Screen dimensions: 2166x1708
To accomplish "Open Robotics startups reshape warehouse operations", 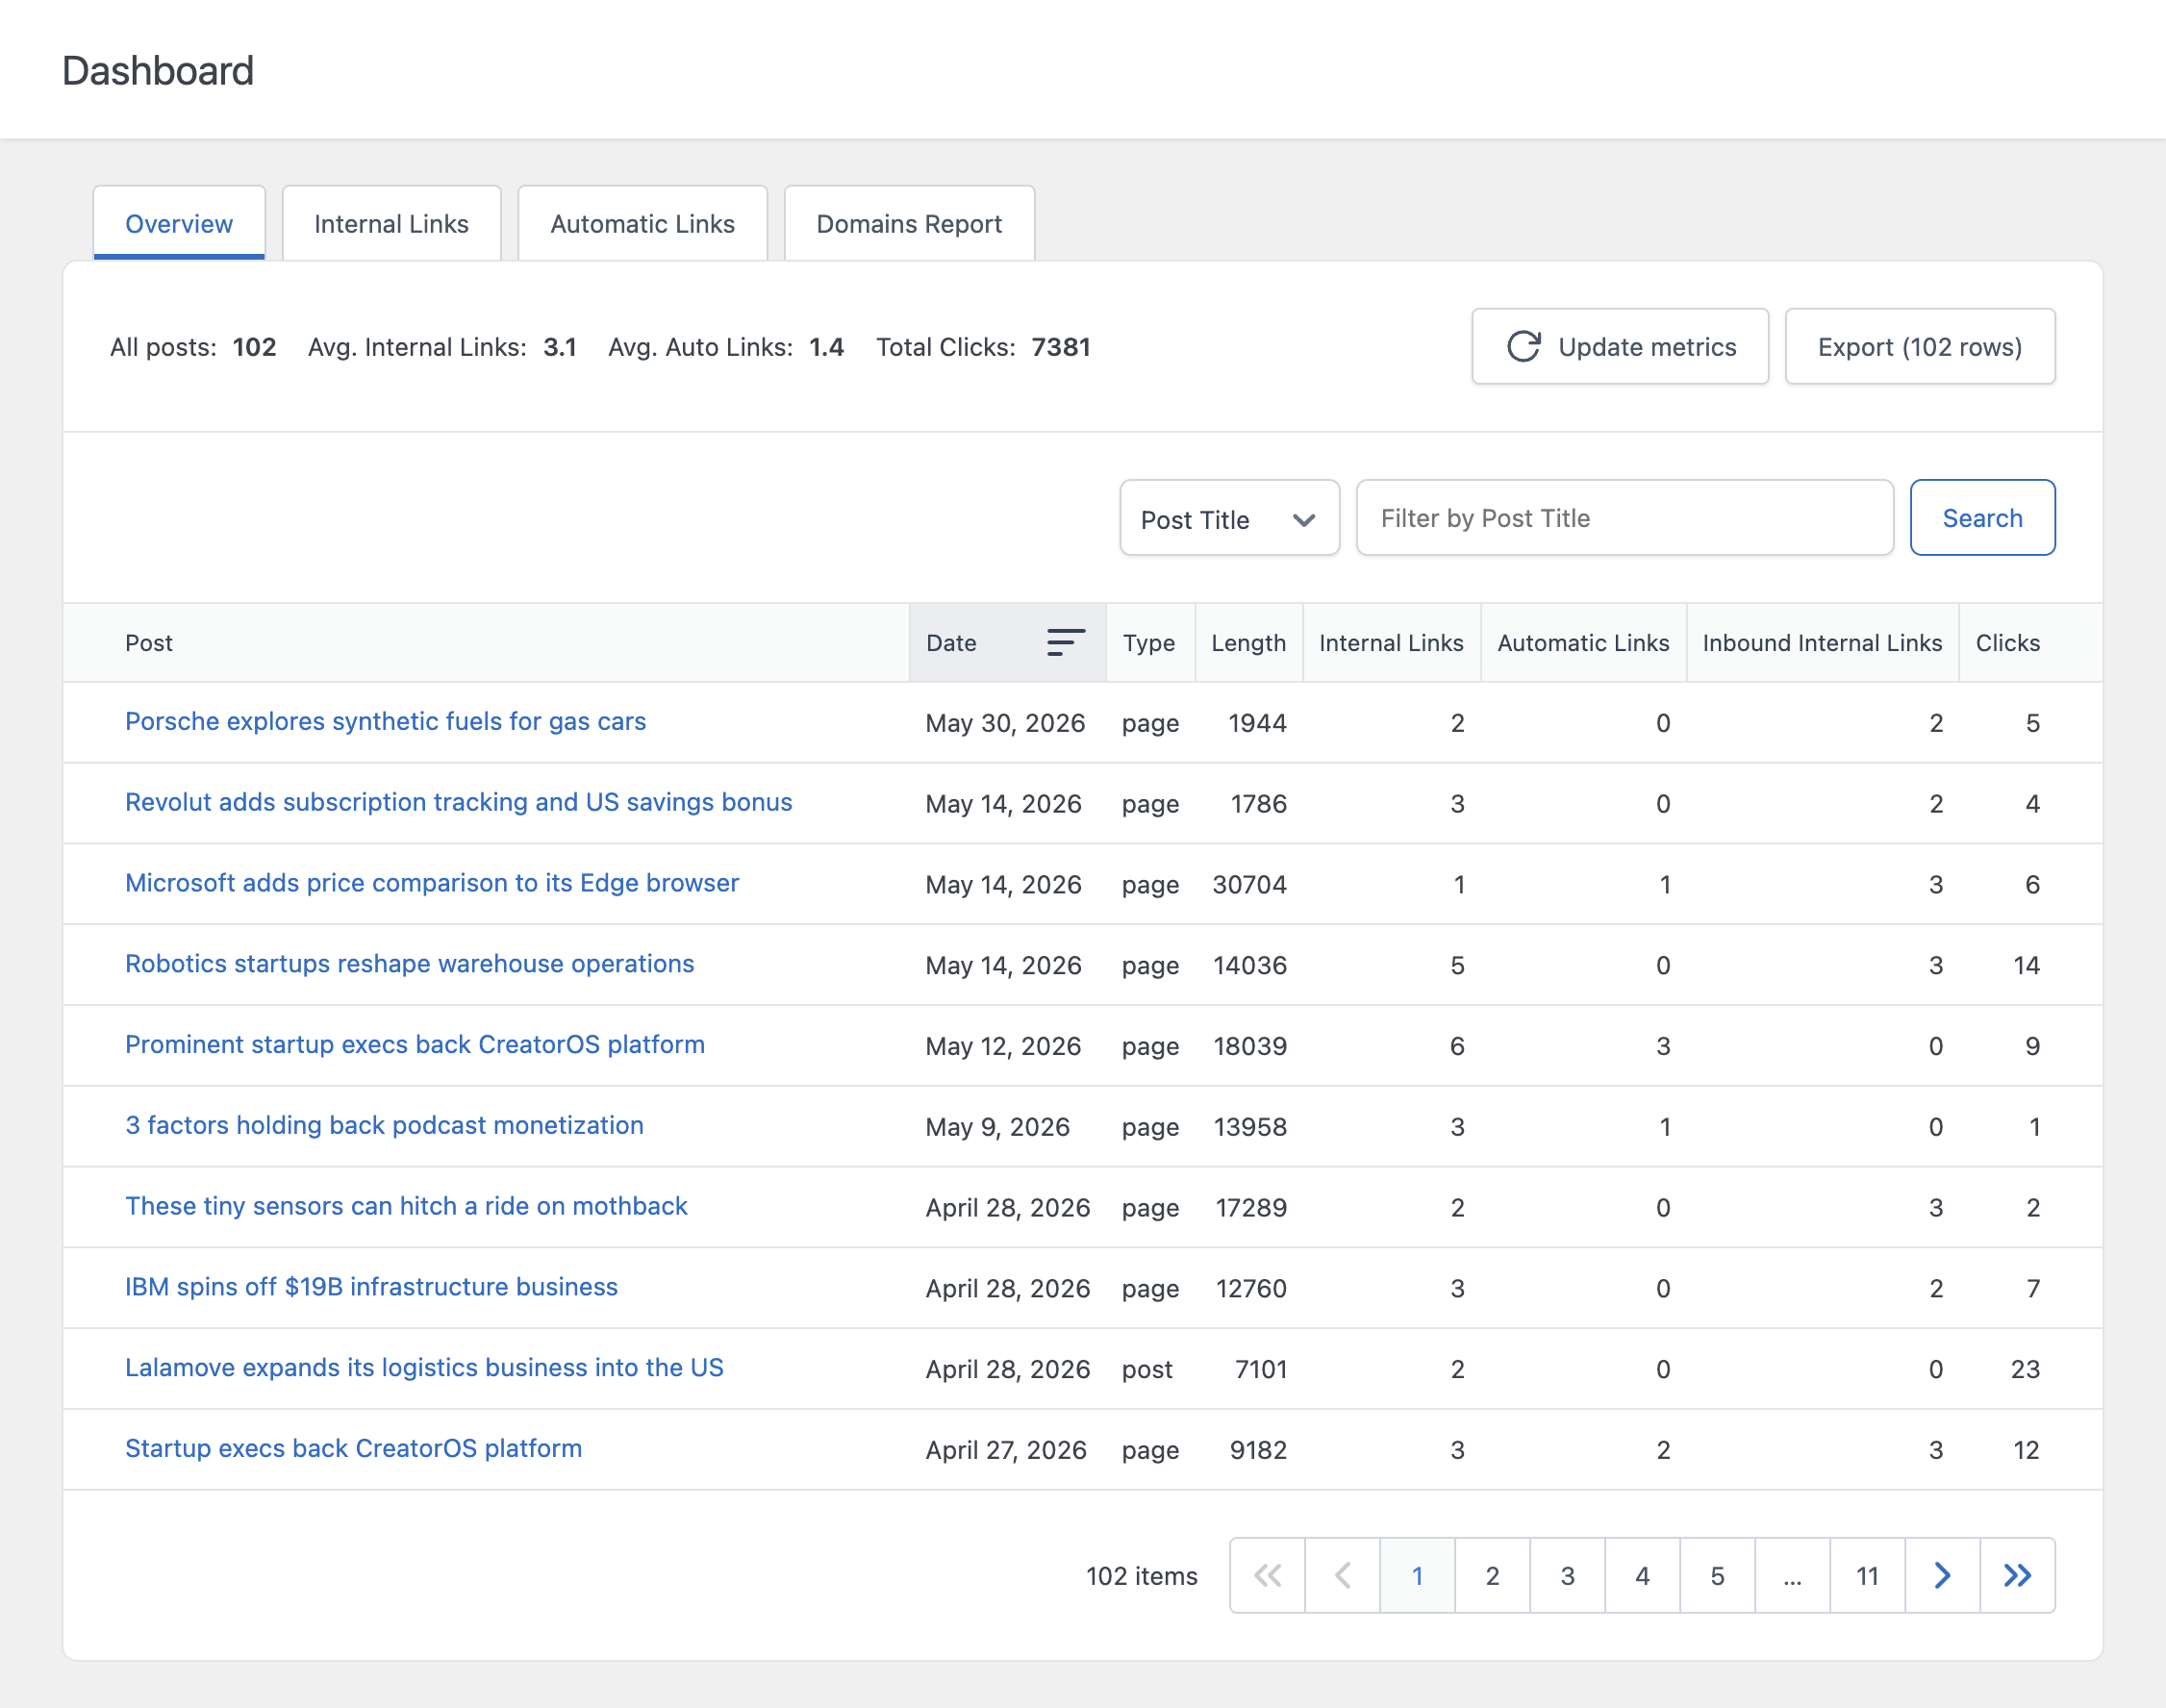I will coord(409,963).
